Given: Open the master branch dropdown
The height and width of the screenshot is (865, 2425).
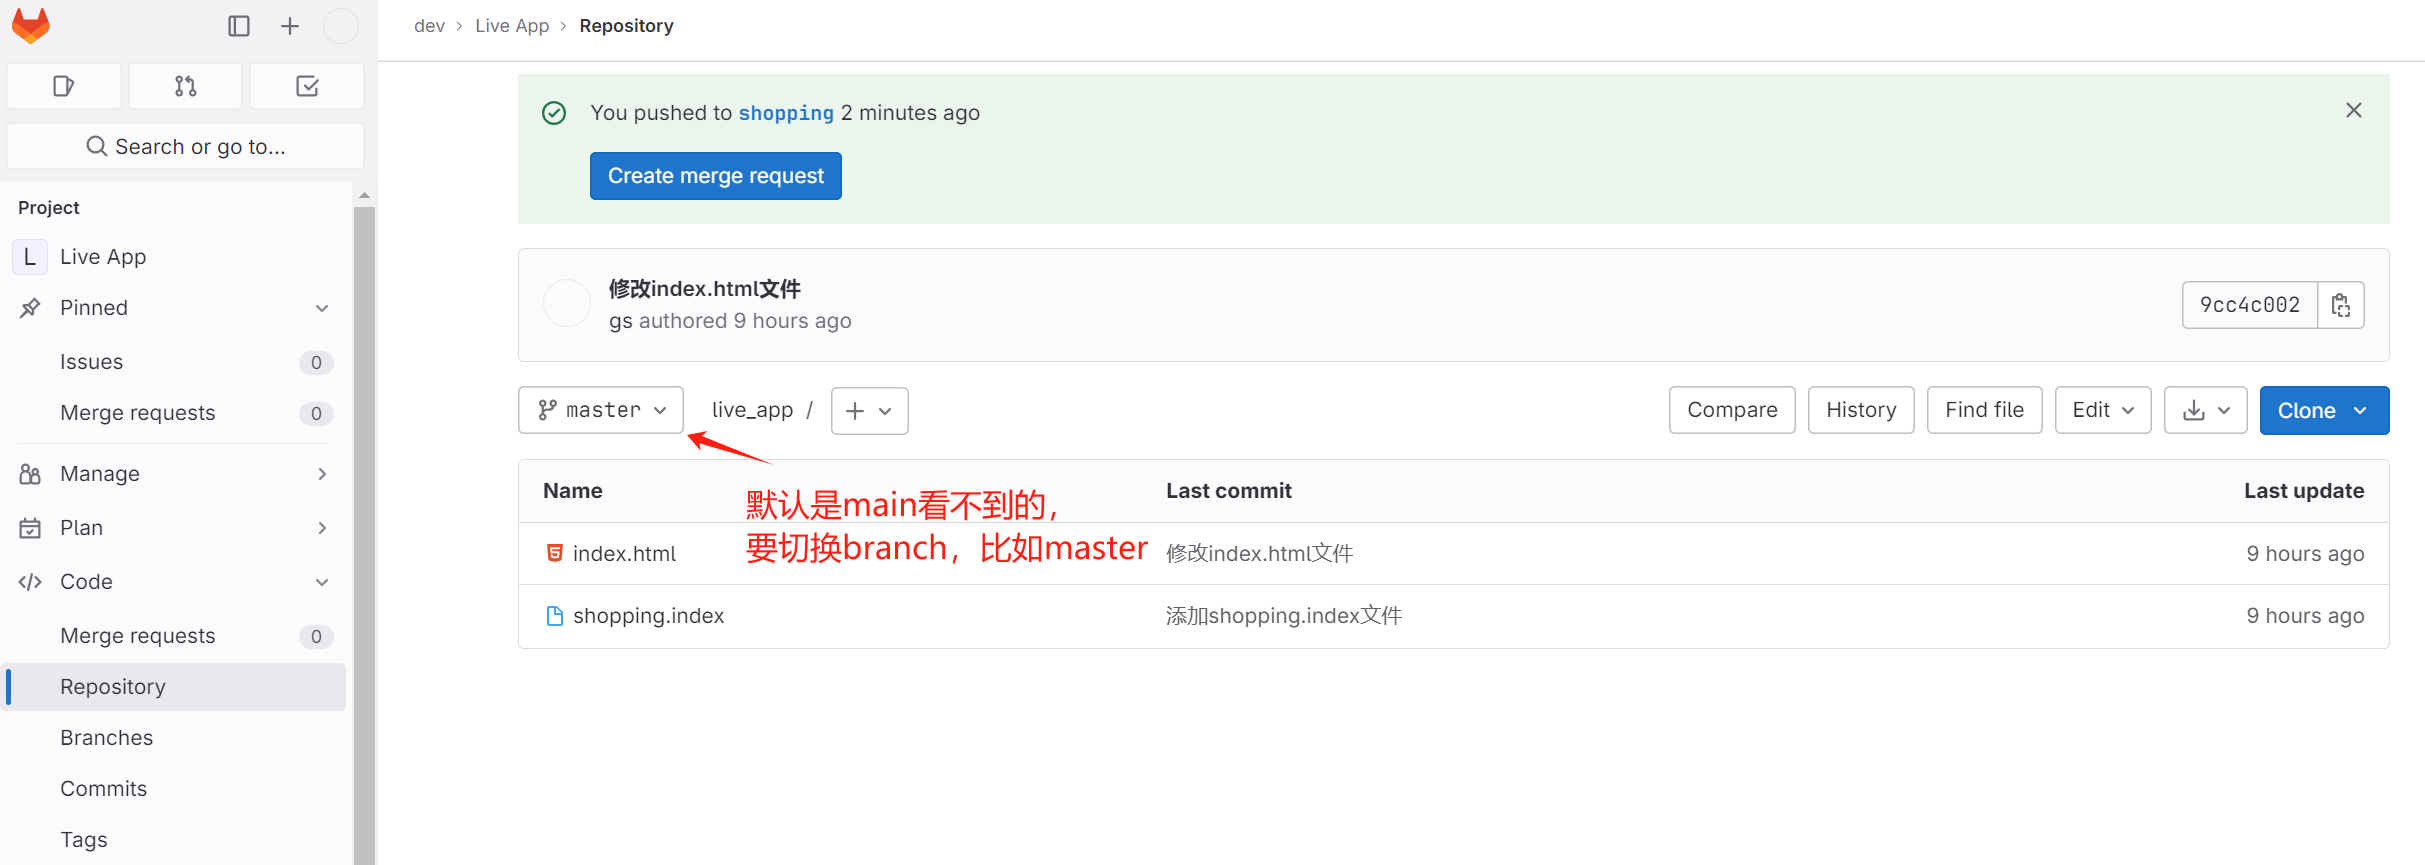Looking at the screenshot, I should coord(601,411).
